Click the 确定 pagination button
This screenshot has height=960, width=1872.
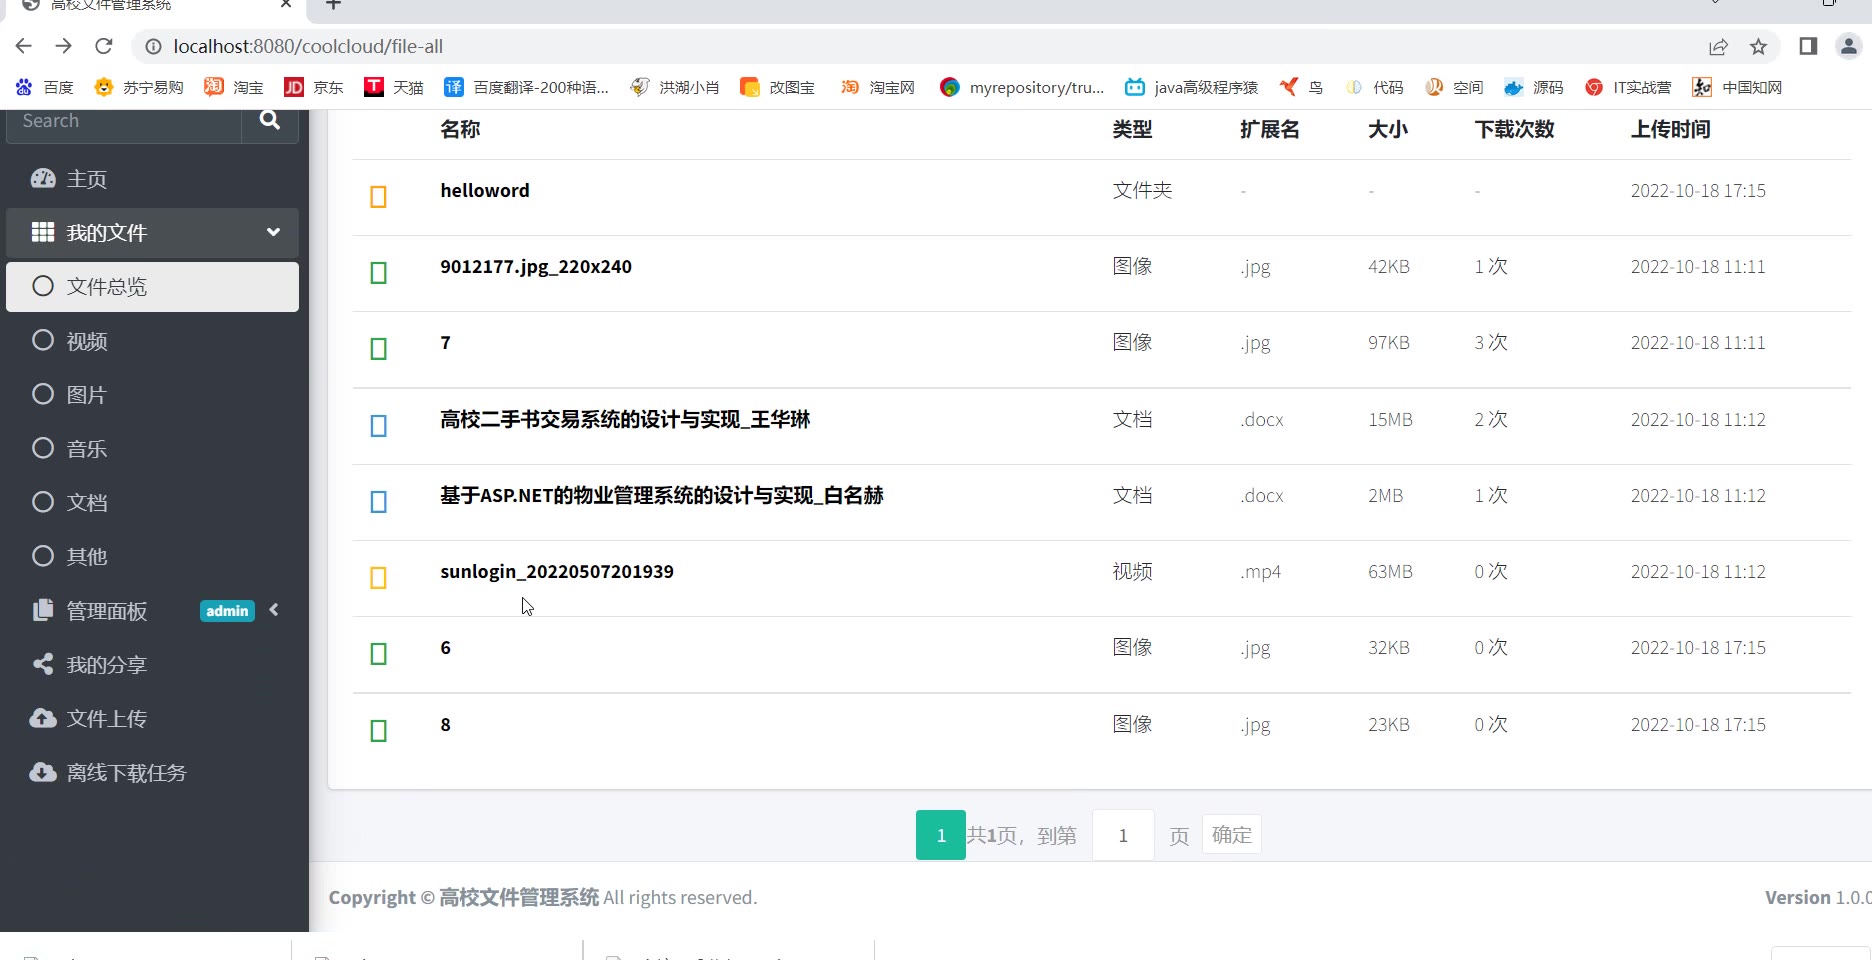click(1231, 835)
